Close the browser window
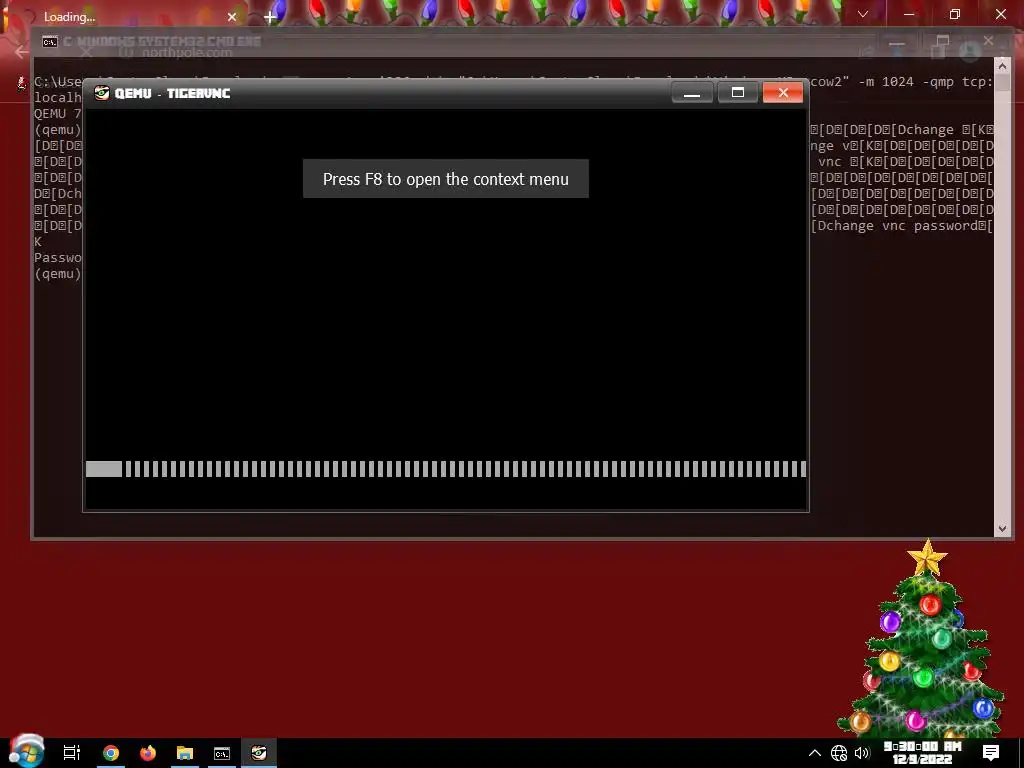 tap(1000, 14)
